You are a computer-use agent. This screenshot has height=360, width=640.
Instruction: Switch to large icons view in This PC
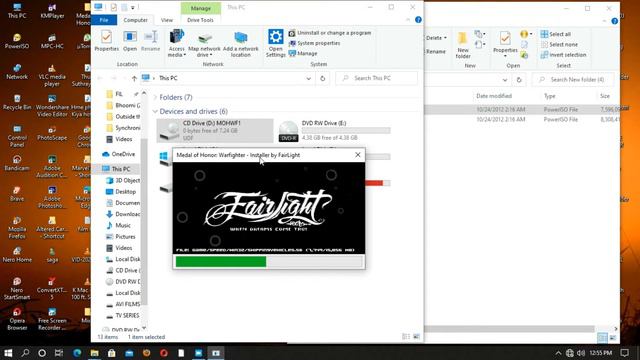[x=416, y=337]
